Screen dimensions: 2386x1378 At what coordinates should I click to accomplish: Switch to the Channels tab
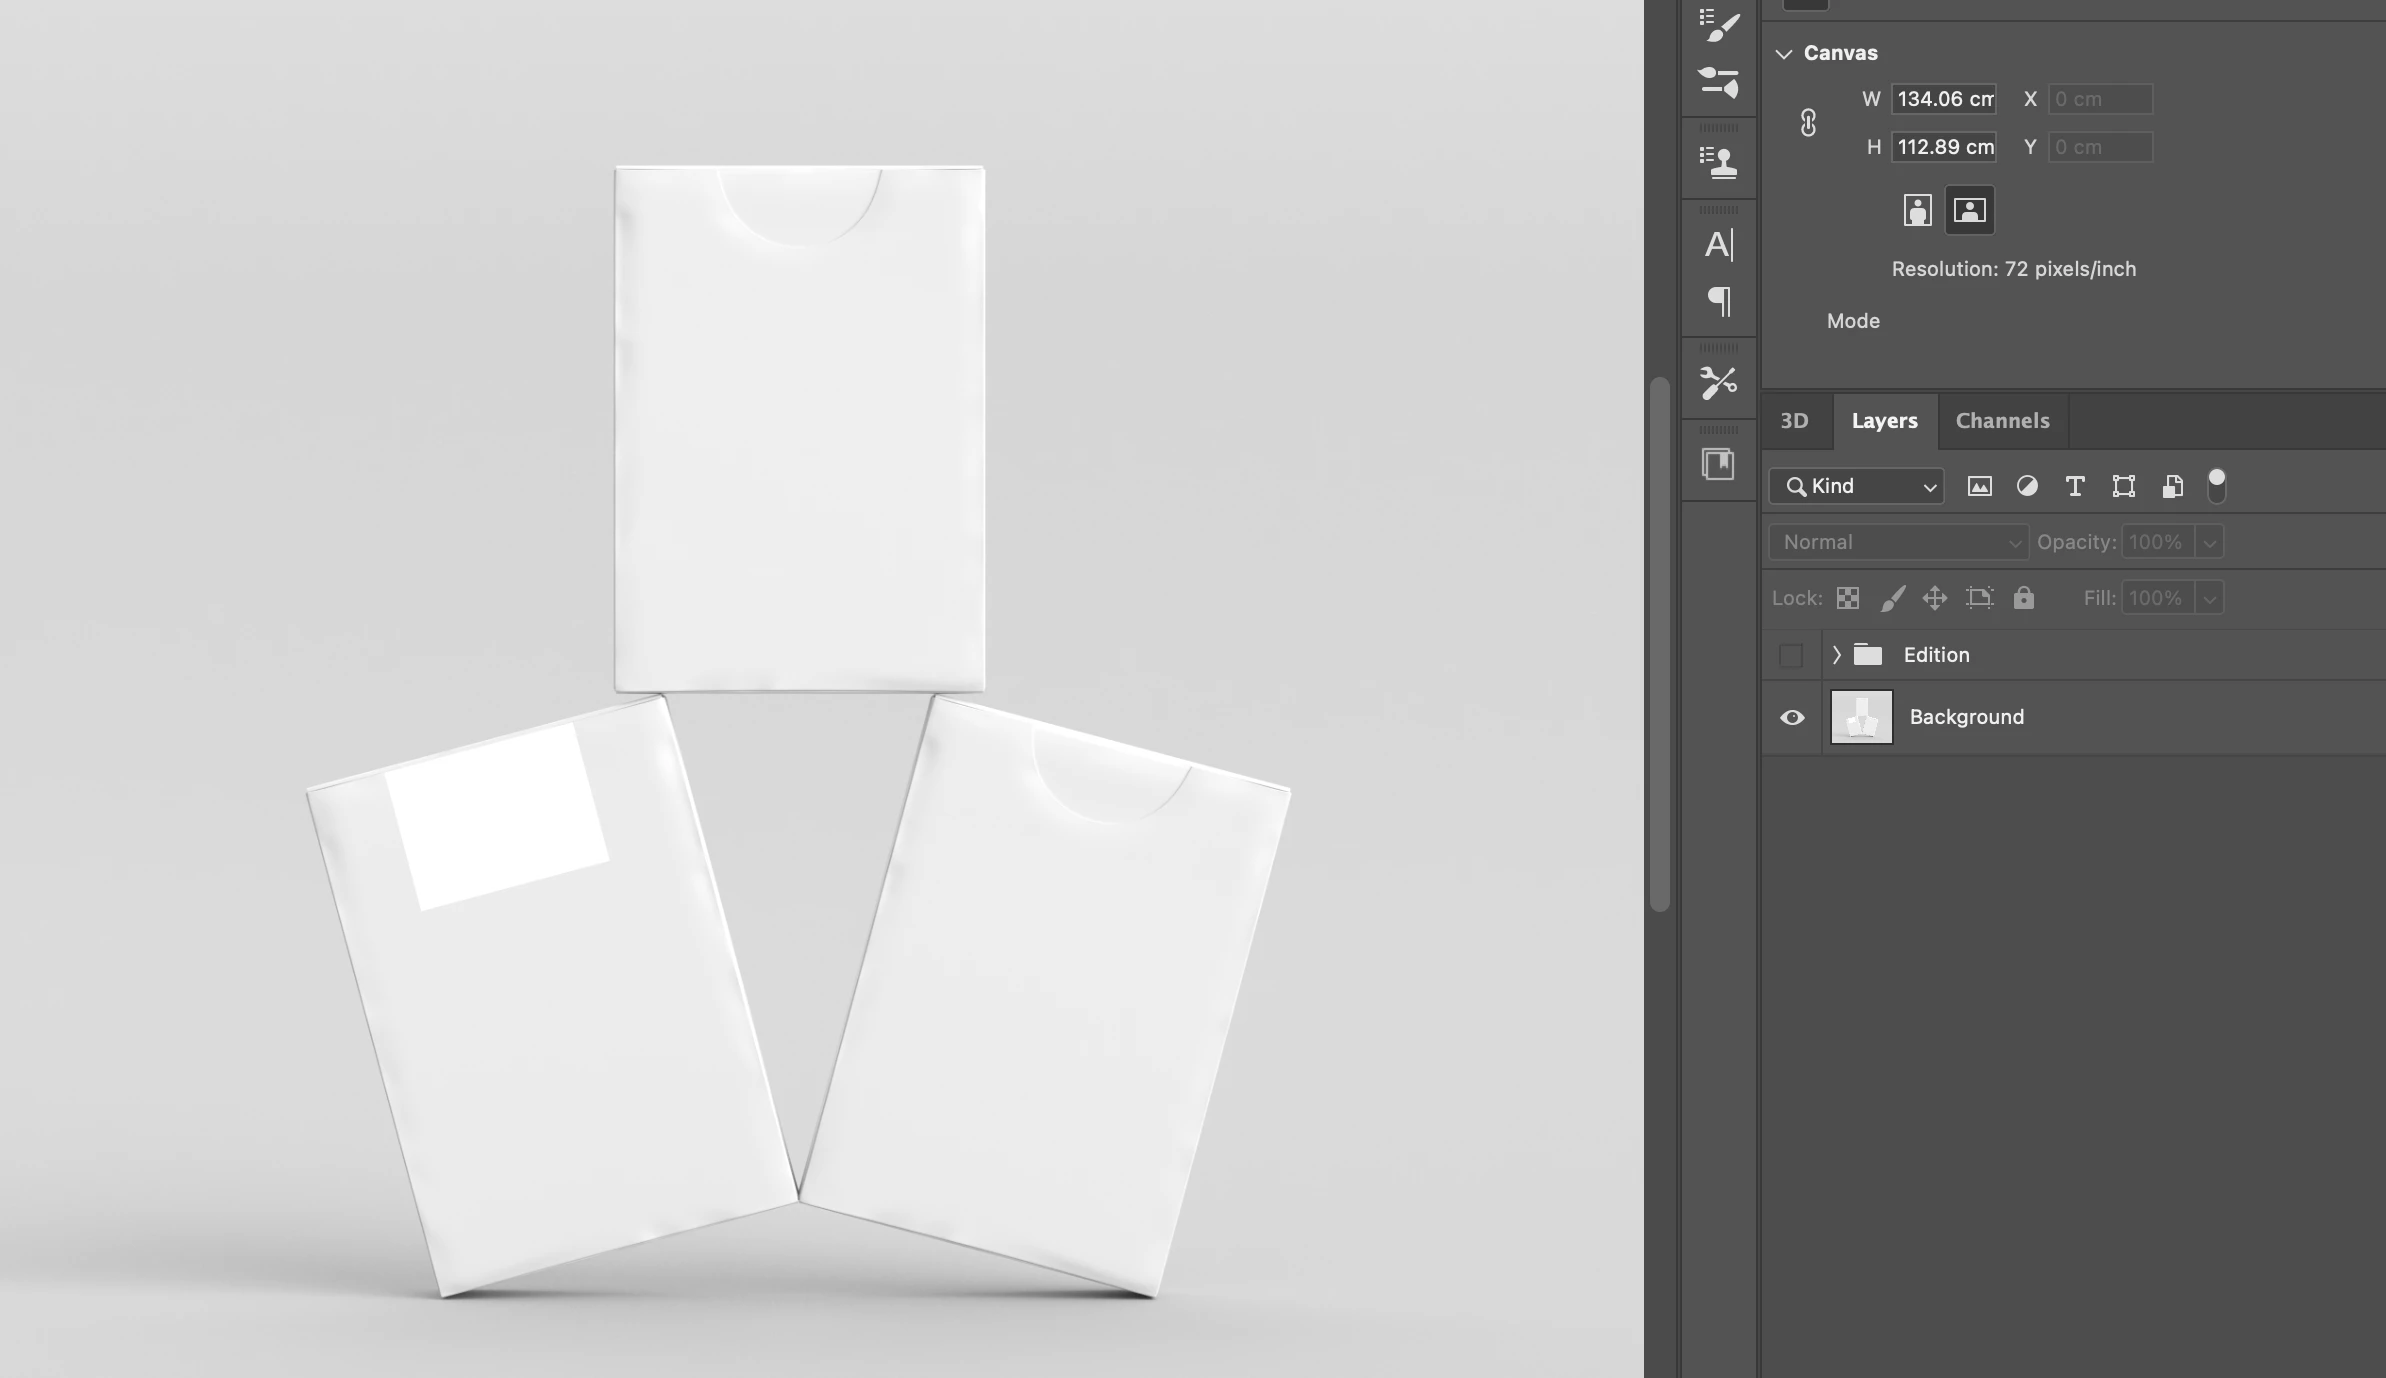[2002, 421]
